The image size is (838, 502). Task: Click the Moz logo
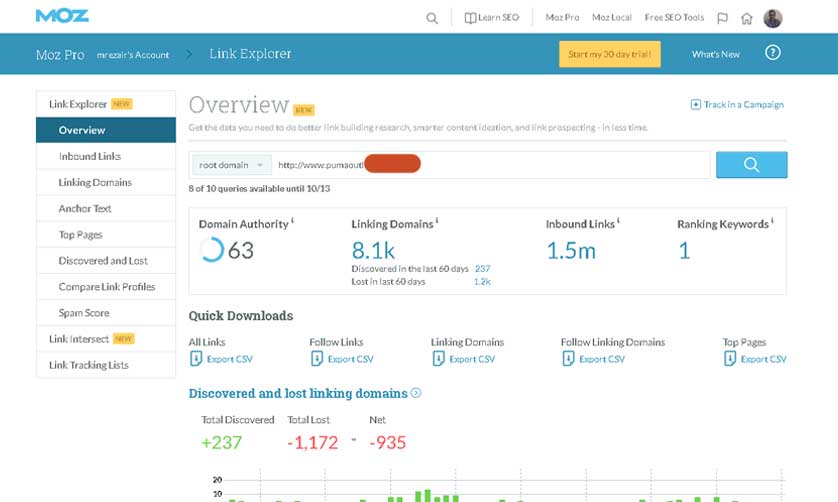coord(62,16)
